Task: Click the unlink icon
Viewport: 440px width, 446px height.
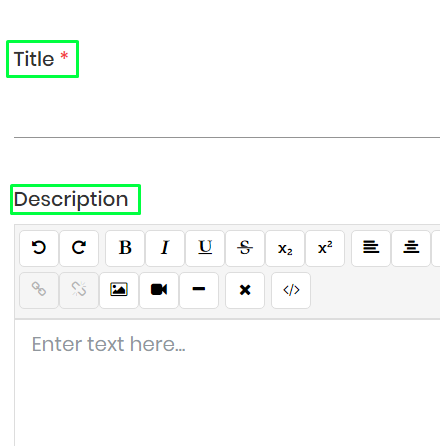Action: click(x=79, y=290)
